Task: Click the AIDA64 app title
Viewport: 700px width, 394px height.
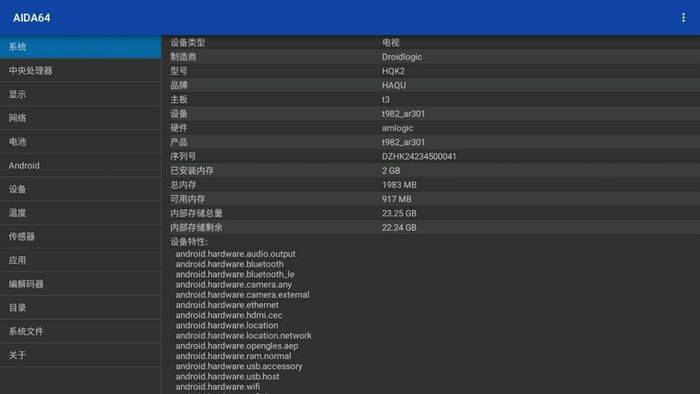Action: (31, 18)
